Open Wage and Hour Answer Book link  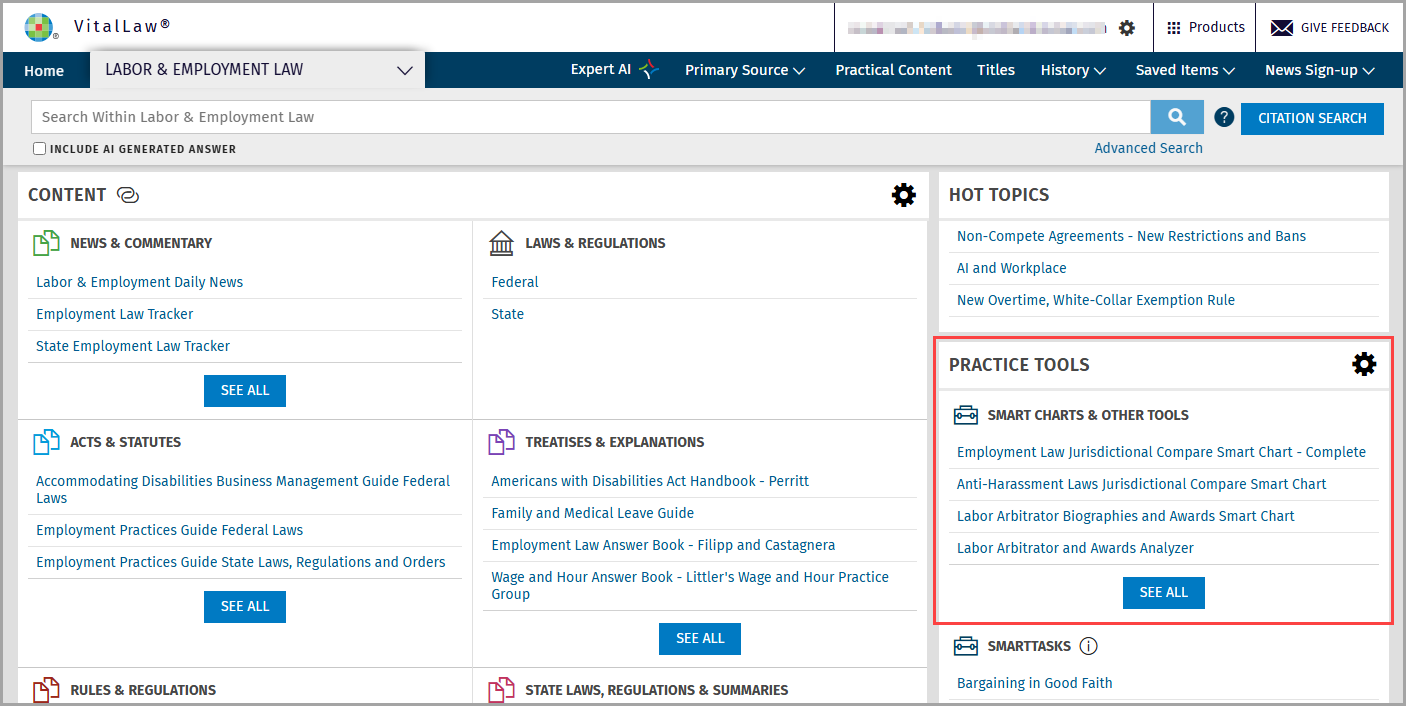point(690,585)
